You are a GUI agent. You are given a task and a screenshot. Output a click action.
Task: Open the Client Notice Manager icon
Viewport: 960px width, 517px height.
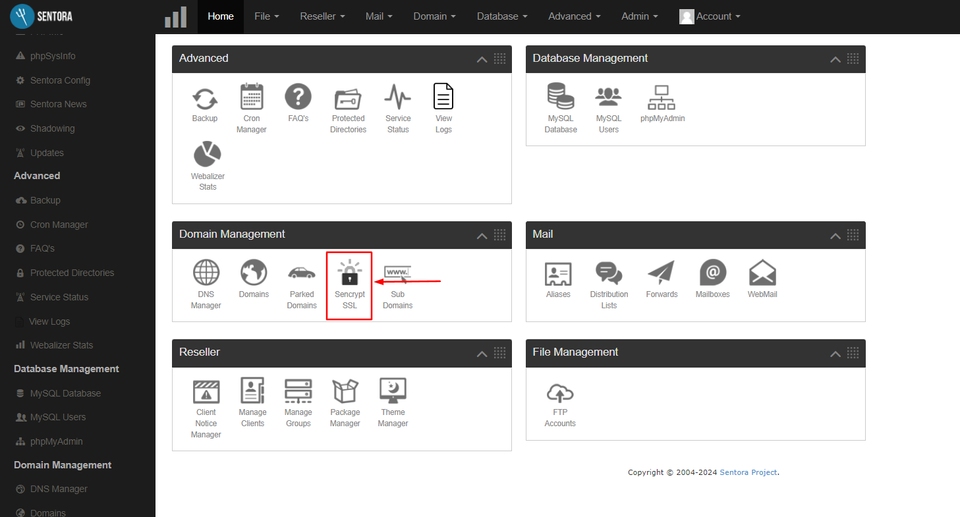click(x=206, y=391)
